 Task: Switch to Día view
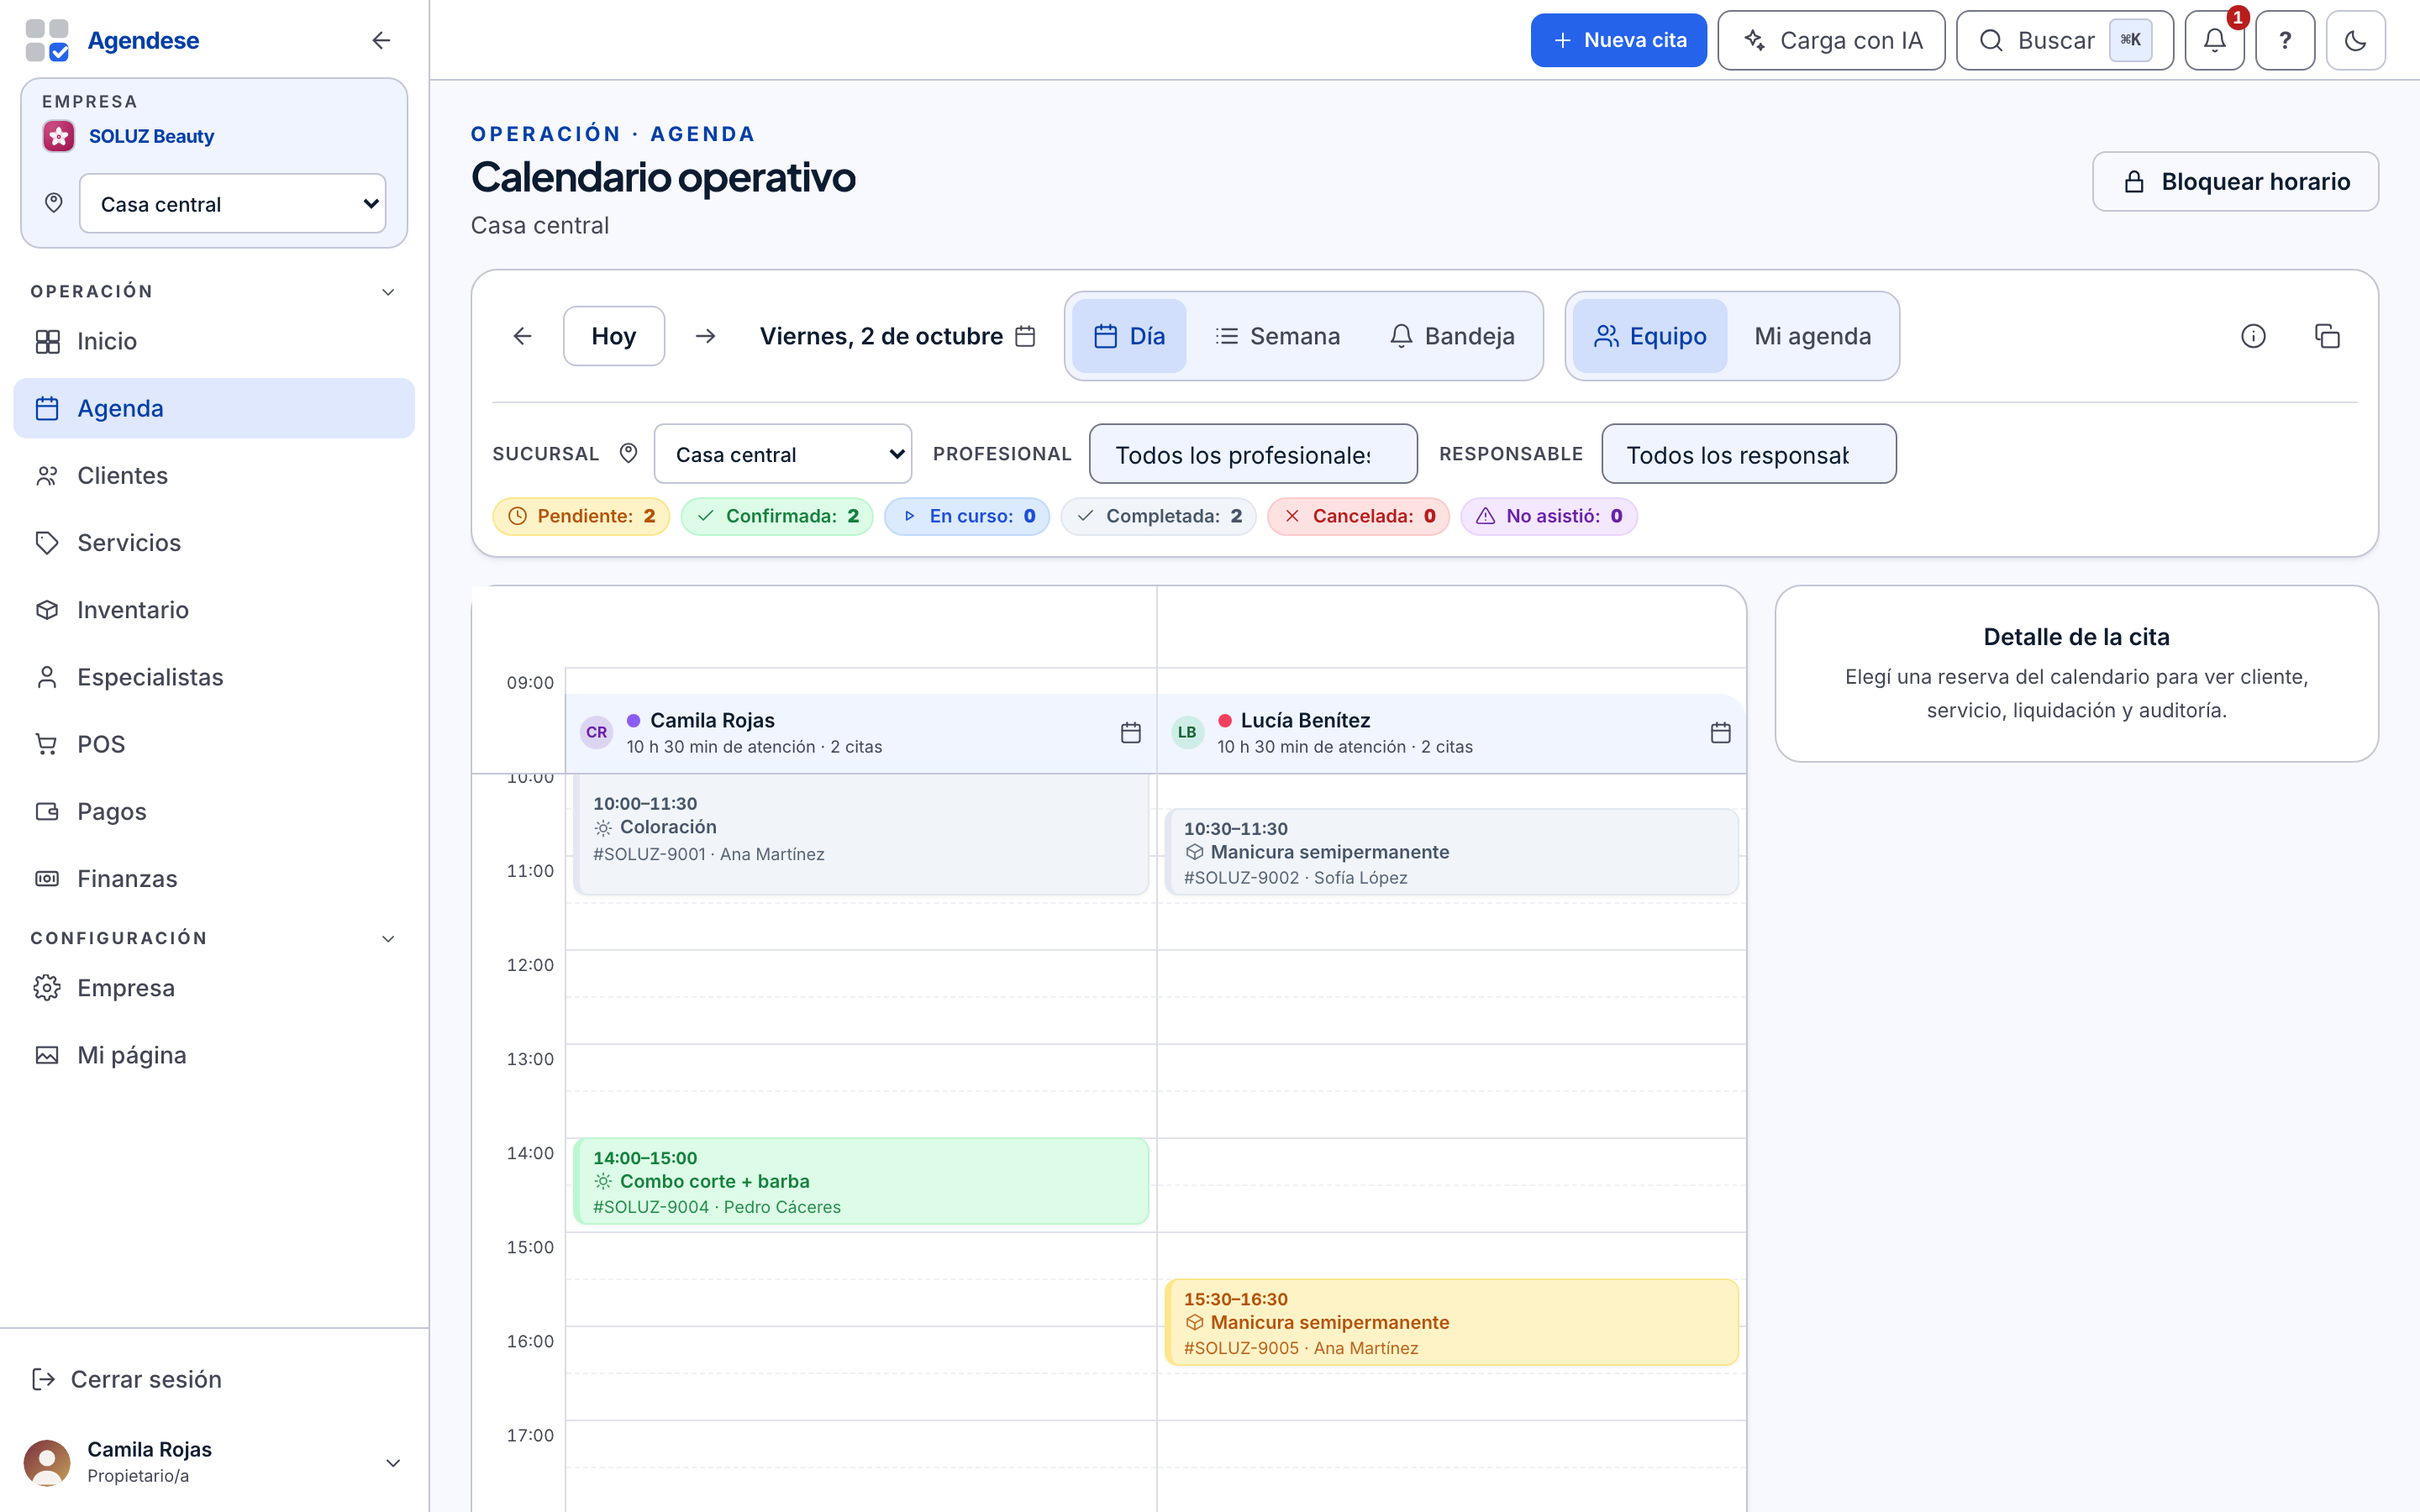point(1129,336)
